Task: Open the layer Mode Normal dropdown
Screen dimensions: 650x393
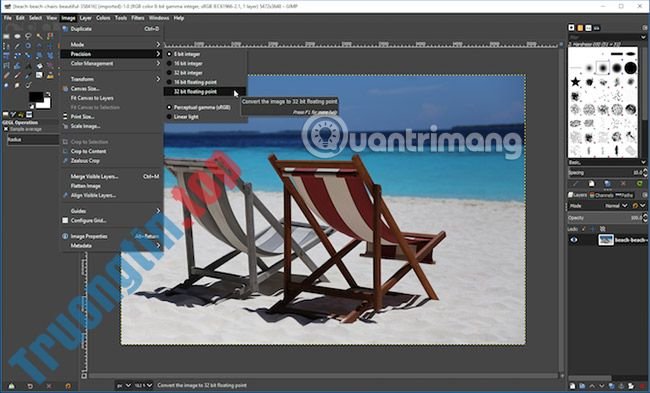Action: pyautogui.click(x=616, y=206)
